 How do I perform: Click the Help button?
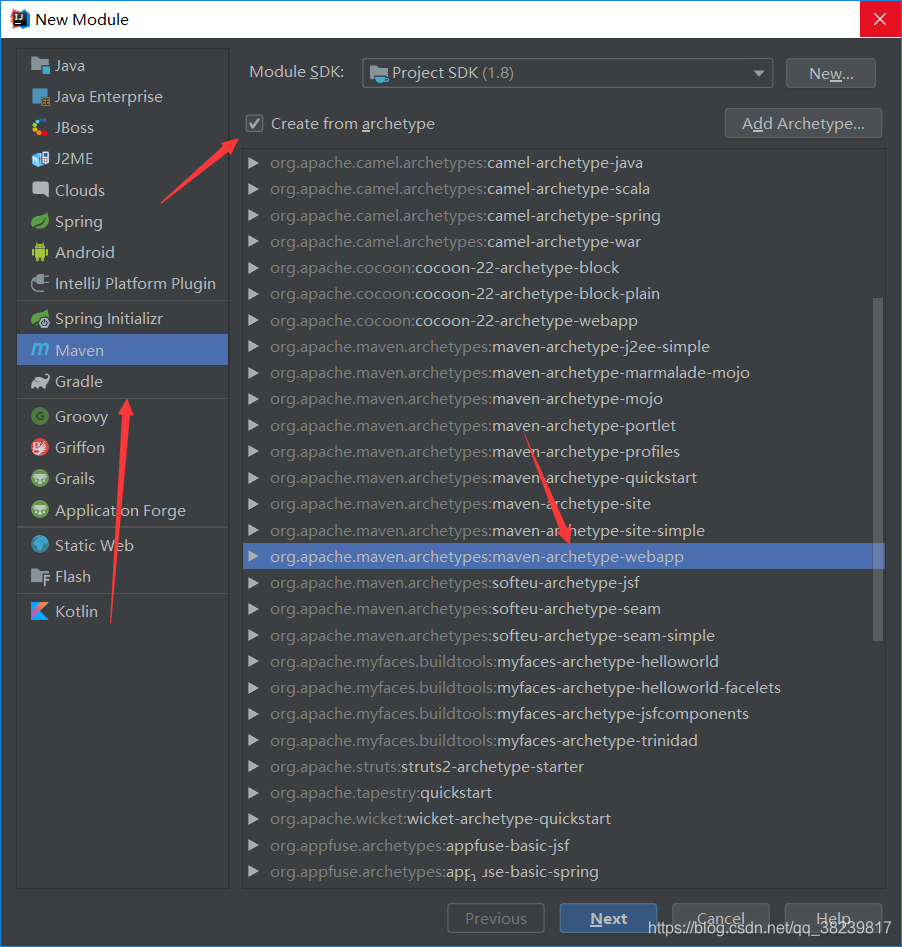pos(833,918)
